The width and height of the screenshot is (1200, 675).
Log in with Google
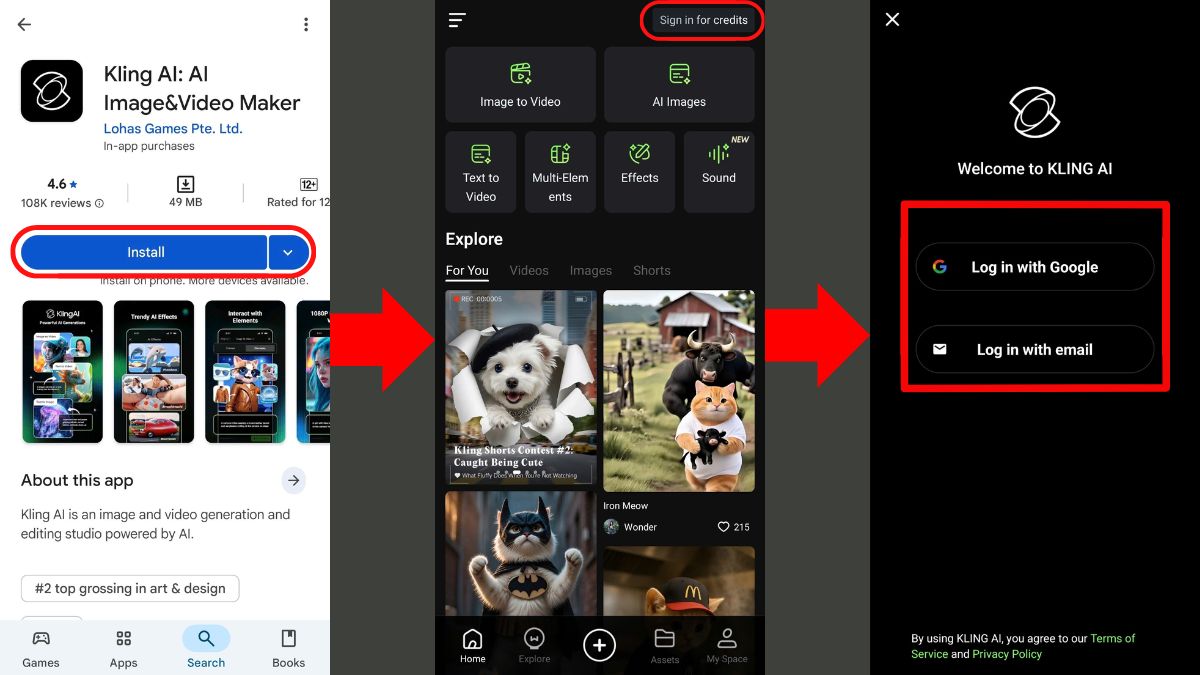(x=1035, y=267)
